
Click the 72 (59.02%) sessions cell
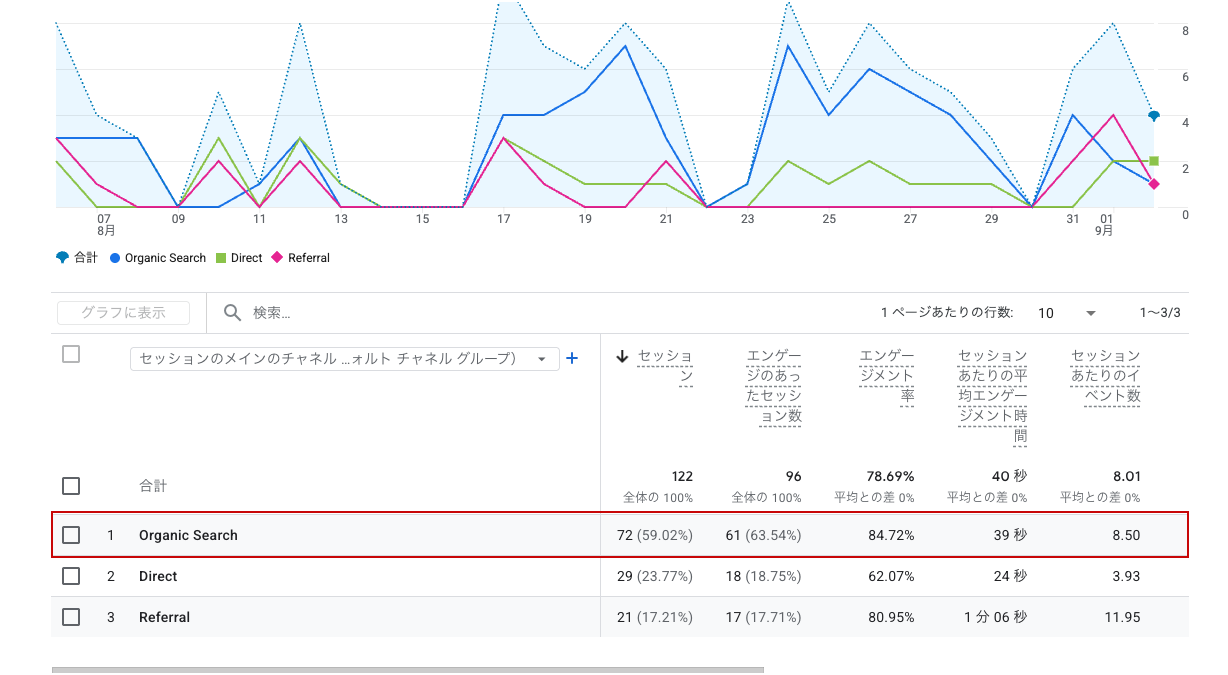coord(655,535)
